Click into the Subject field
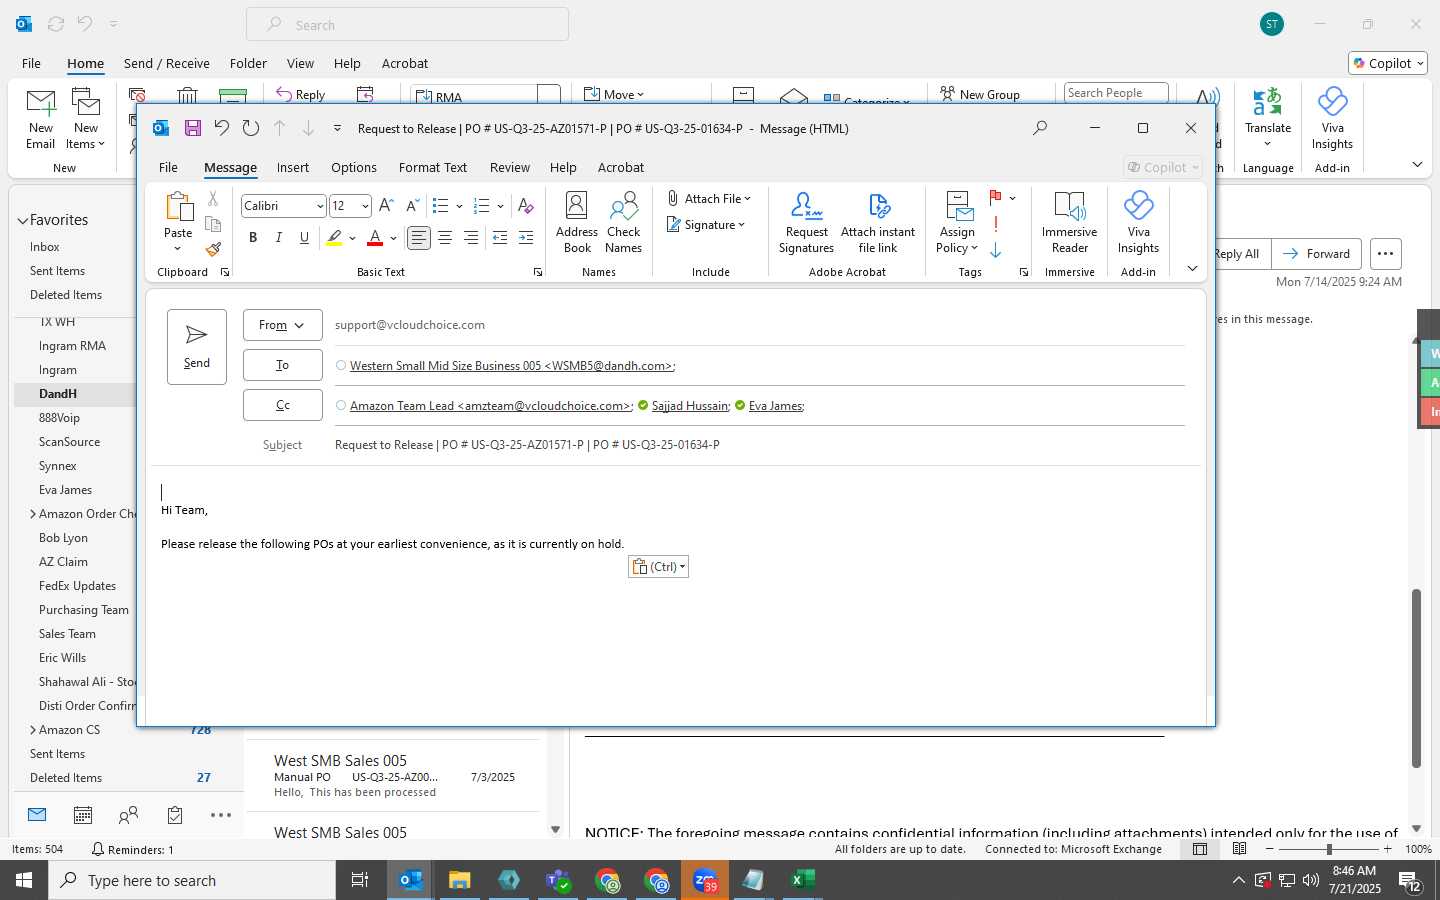1440x900 pixels. point(759,445)
